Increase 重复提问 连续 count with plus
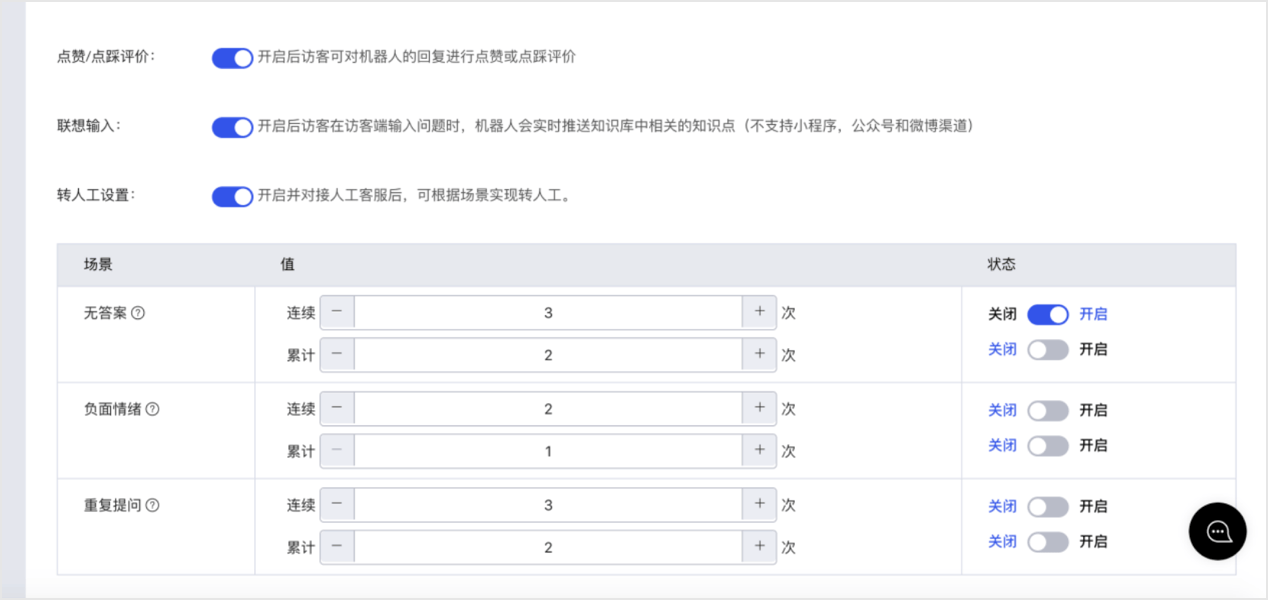The height and width of the screenshot is (600, 1268). coord(759,505)
